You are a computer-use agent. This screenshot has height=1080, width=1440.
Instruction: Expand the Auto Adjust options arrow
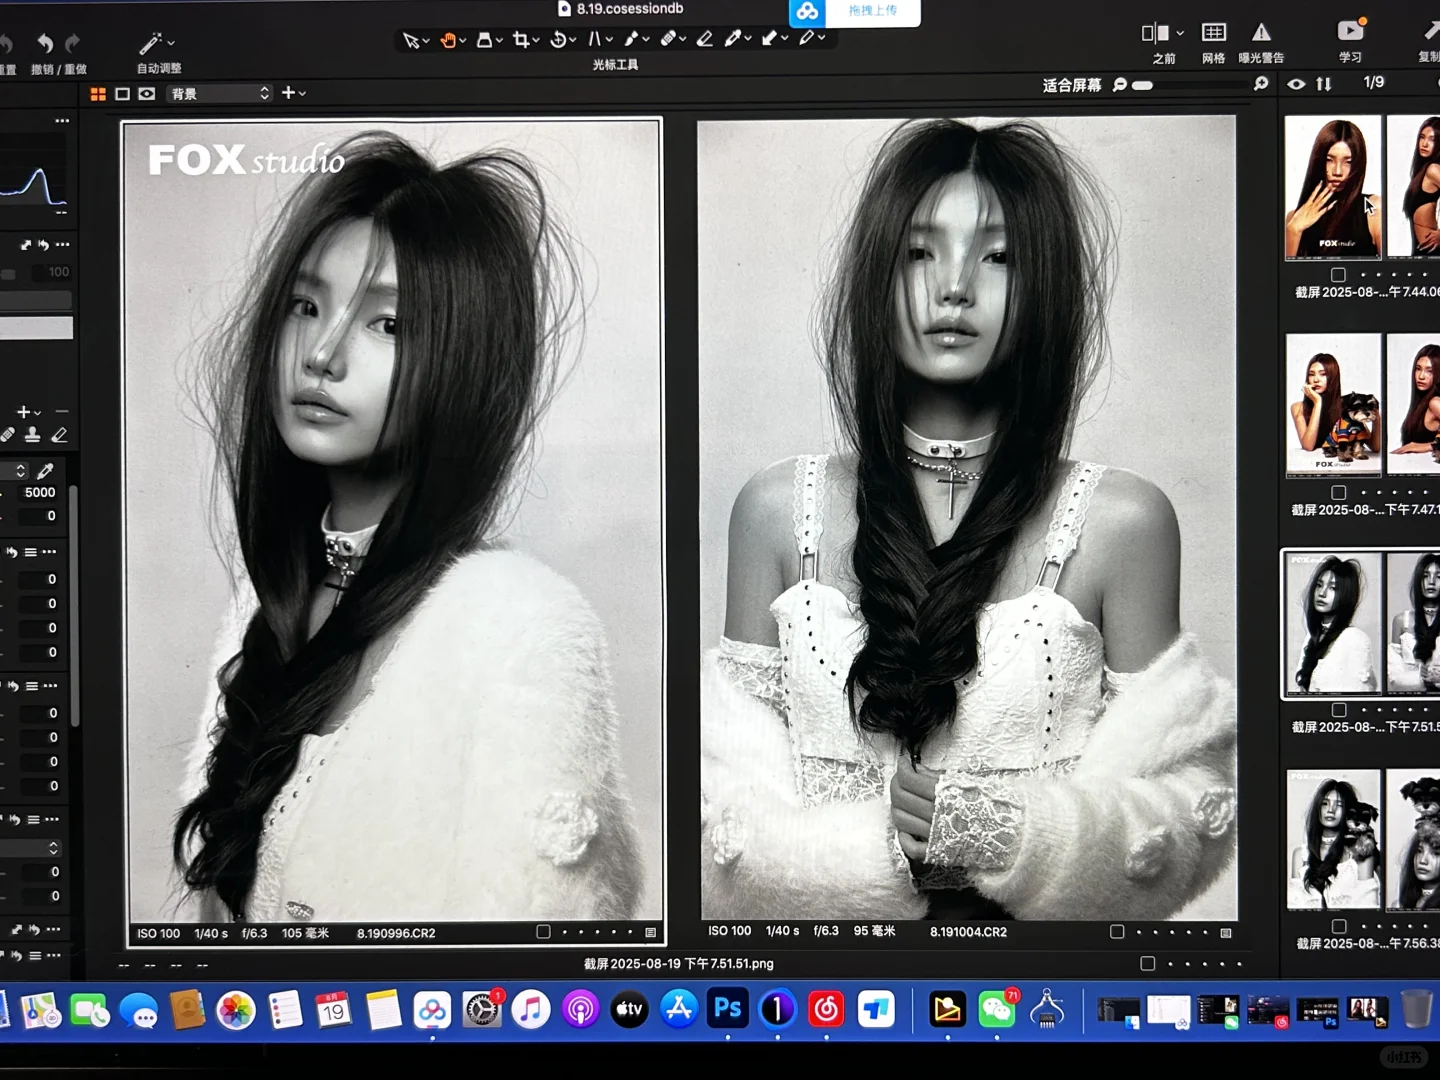pyautogui.click(x=171, y=43)
